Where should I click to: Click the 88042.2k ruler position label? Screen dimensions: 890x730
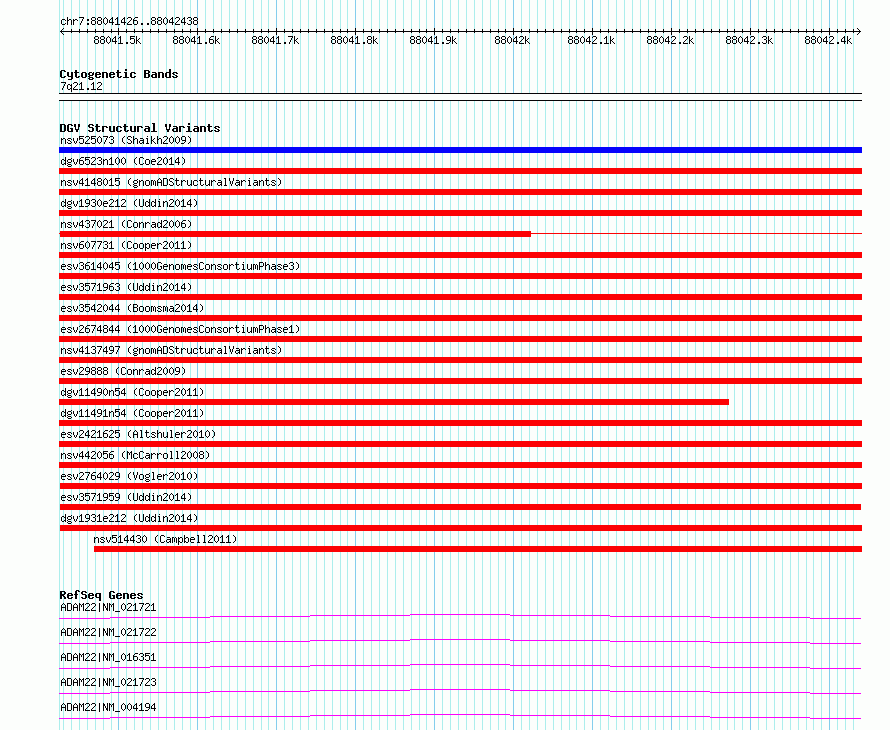[670, 40]
